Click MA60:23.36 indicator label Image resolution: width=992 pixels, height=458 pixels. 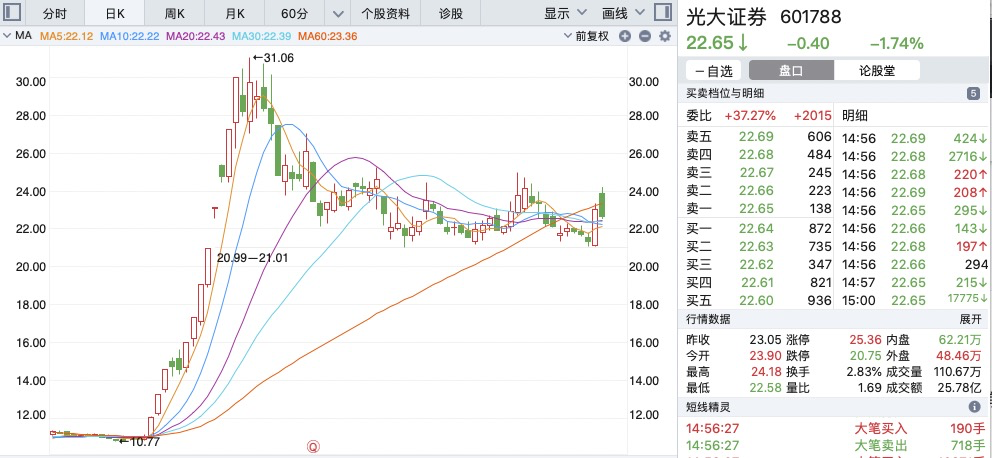coord(328,37)
